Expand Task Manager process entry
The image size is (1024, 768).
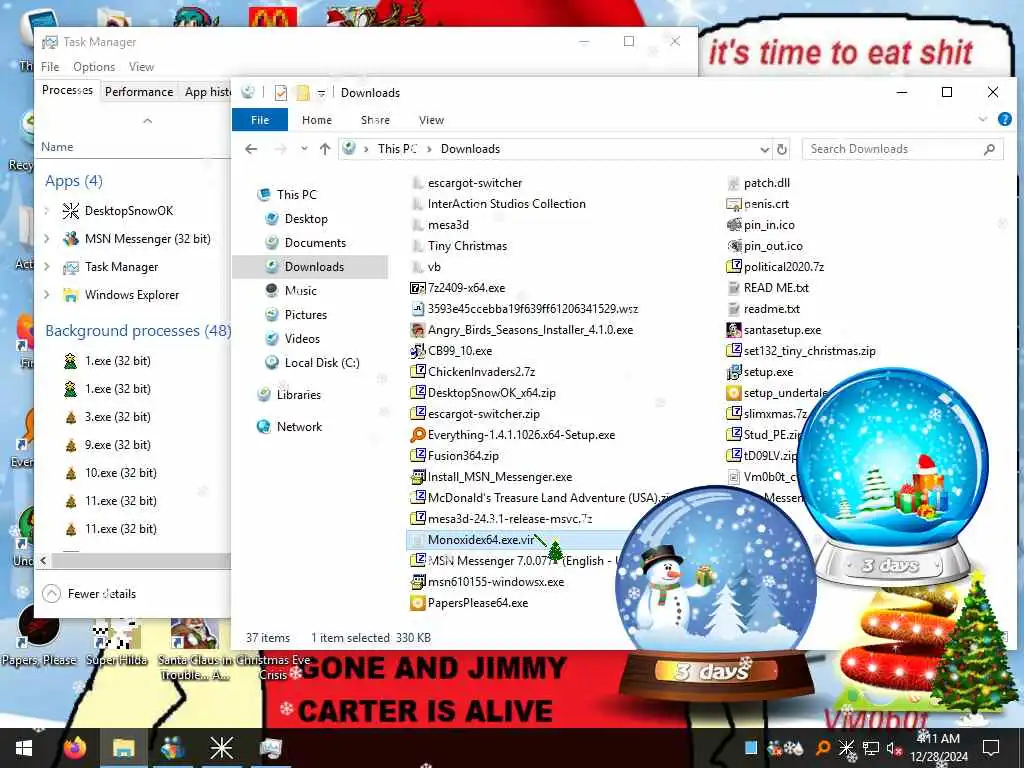tap(46, 267)
